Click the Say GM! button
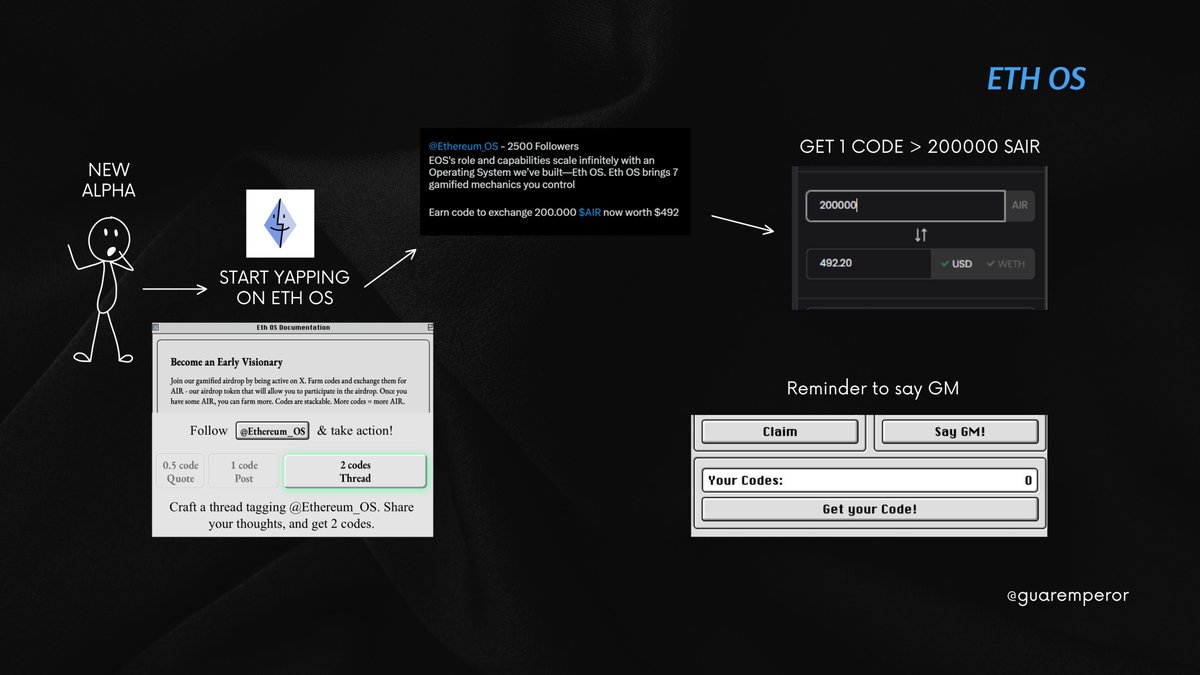This screenshot has width=1200, height=675. pos(960,432)
